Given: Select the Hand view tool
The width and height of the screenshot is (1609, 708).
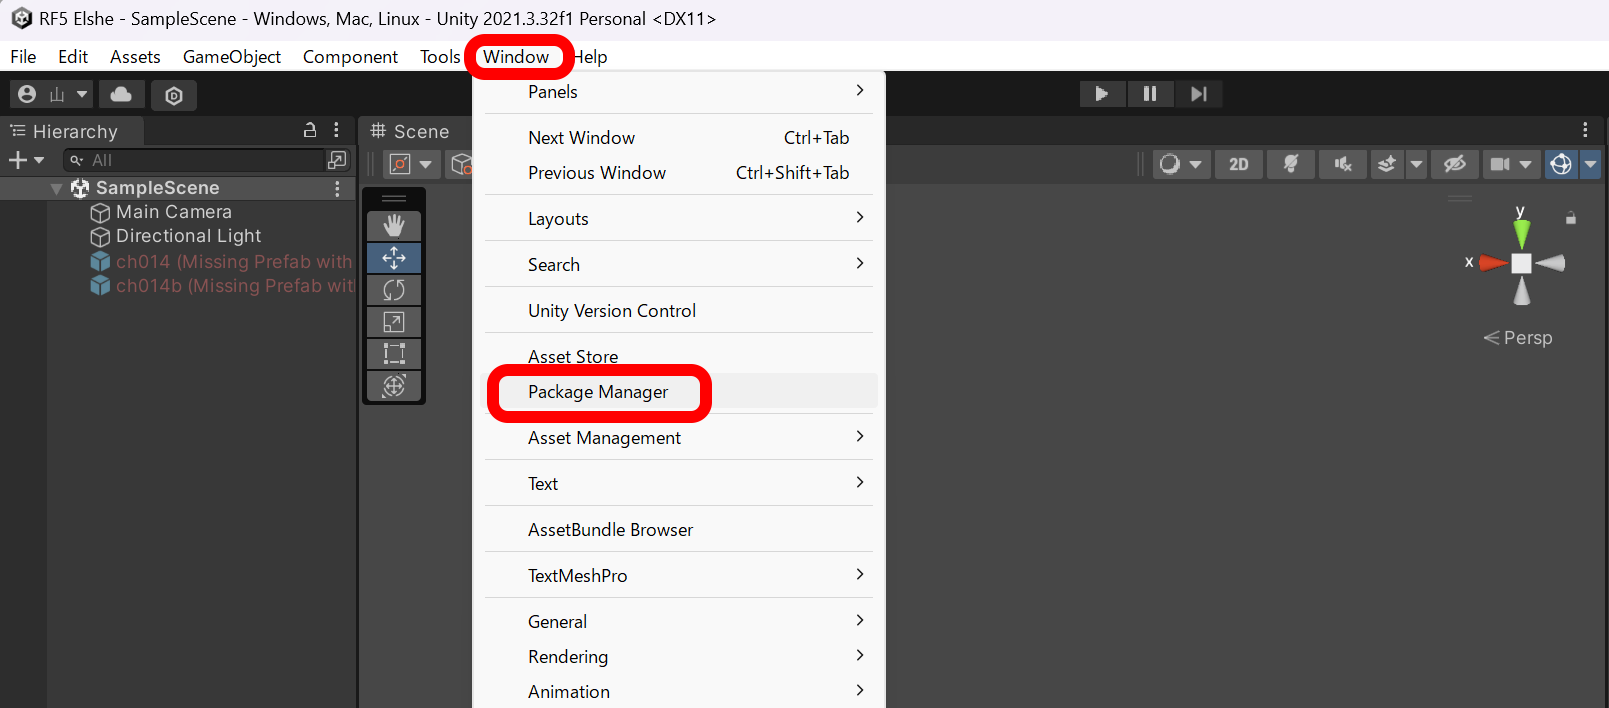Looking at the screenshot, I should [x=394, y=226].
